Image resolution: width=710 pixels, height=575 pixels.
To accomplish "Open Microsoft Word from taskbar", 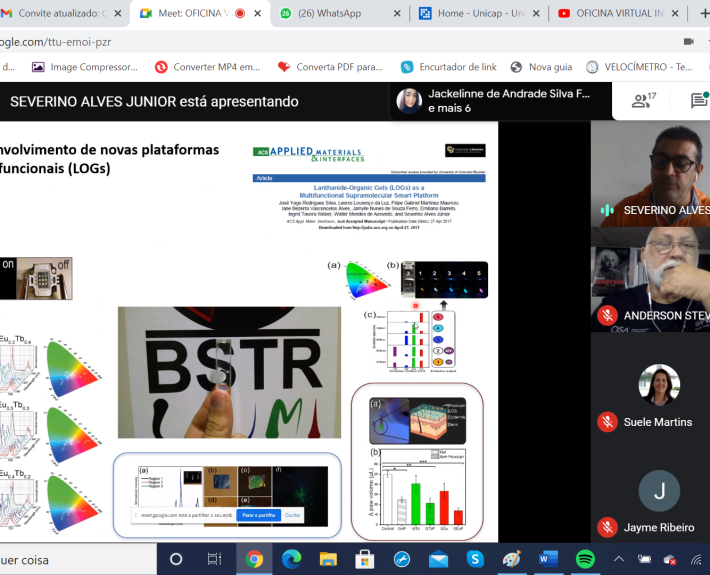I will point(548,560).
